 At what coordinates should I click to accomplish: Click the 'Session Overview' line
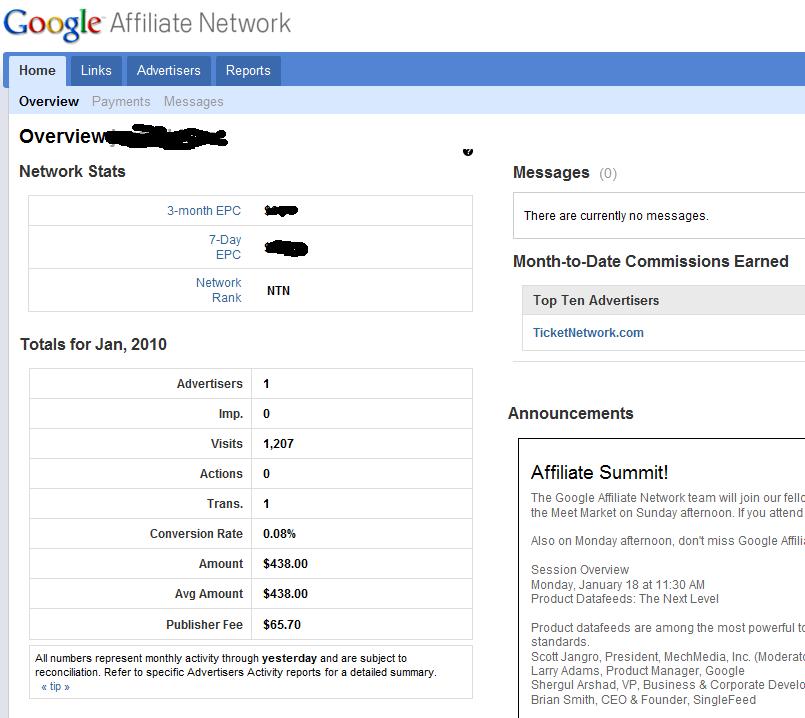point(580,570)
